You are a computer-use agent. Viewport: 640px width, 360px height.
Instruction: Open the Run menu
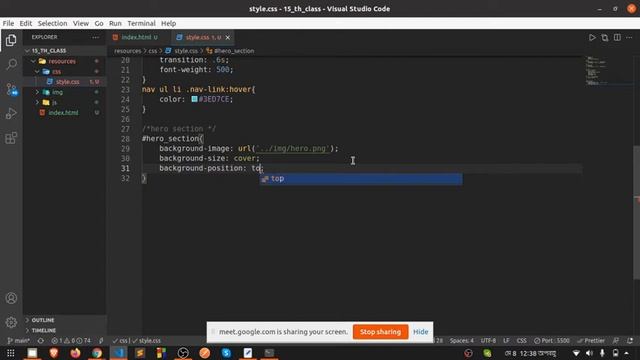tap(115, 23)
